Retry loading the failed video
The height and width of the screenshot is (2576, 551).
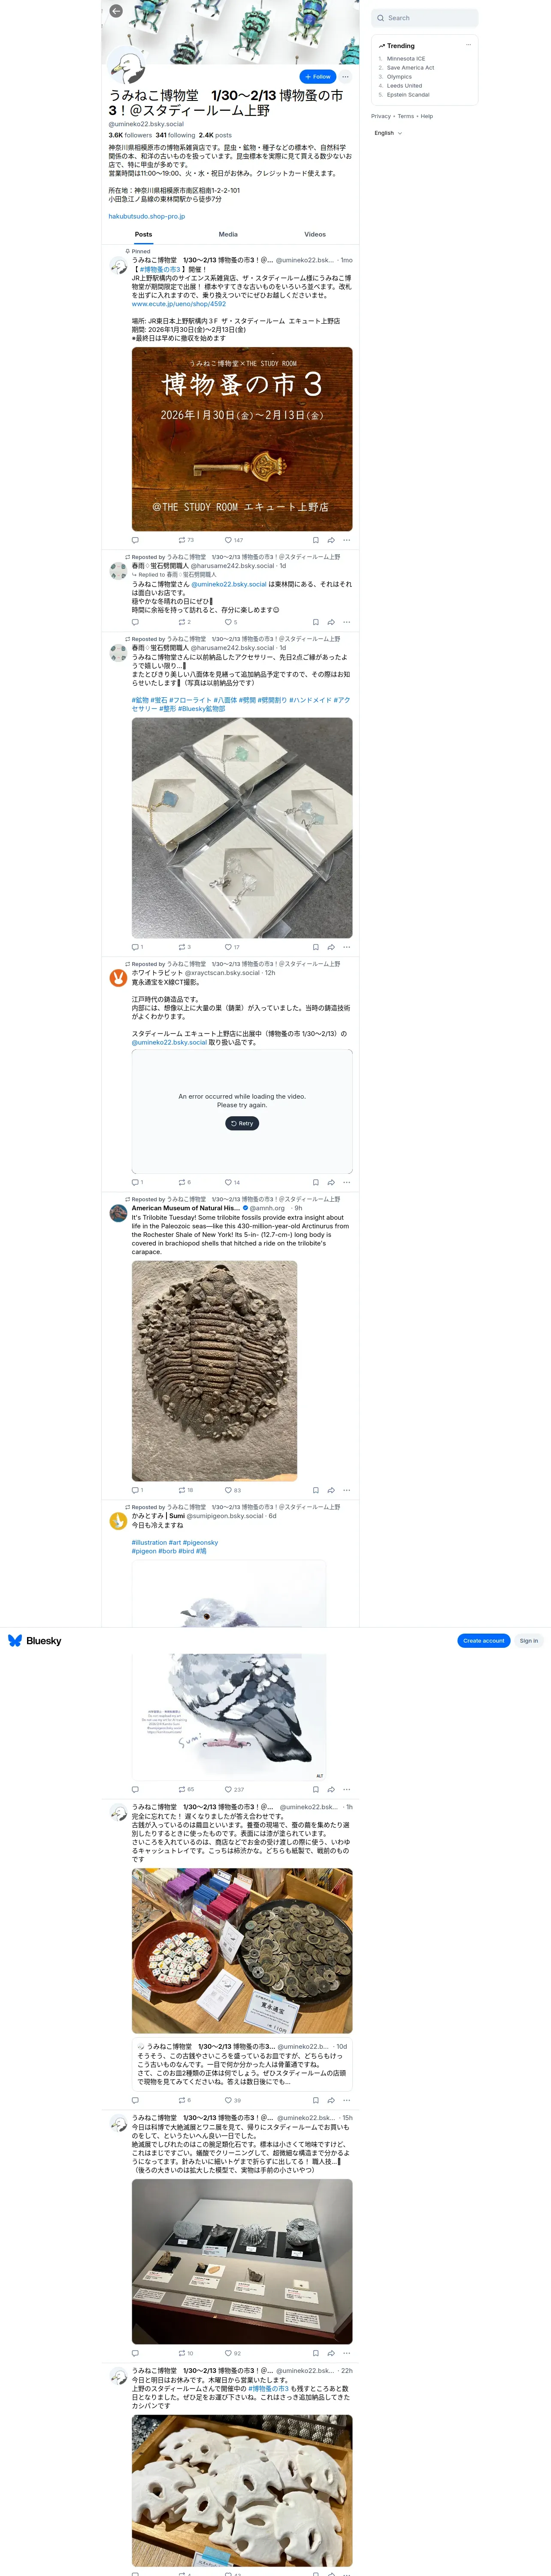tap(242, 1123)
